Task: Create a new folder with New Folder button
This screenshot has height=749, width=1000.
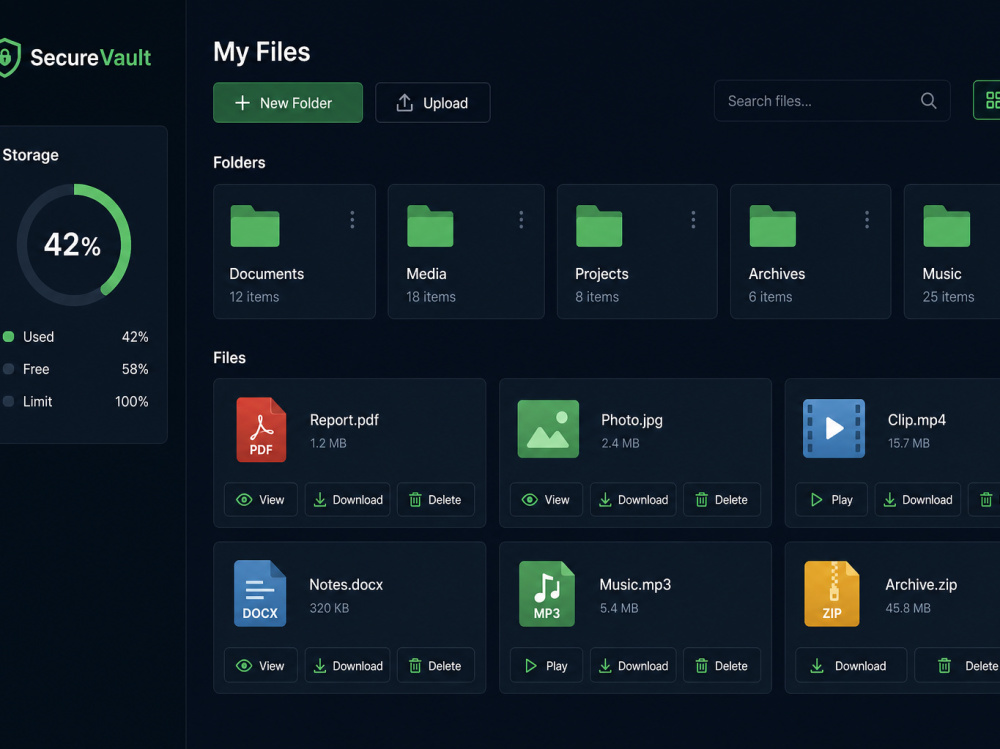Action: 288,103
